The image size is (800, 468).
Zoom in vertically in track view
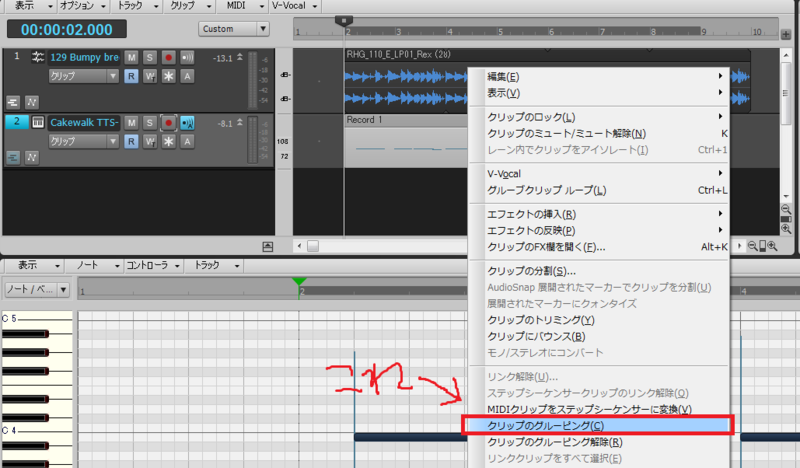786,229
